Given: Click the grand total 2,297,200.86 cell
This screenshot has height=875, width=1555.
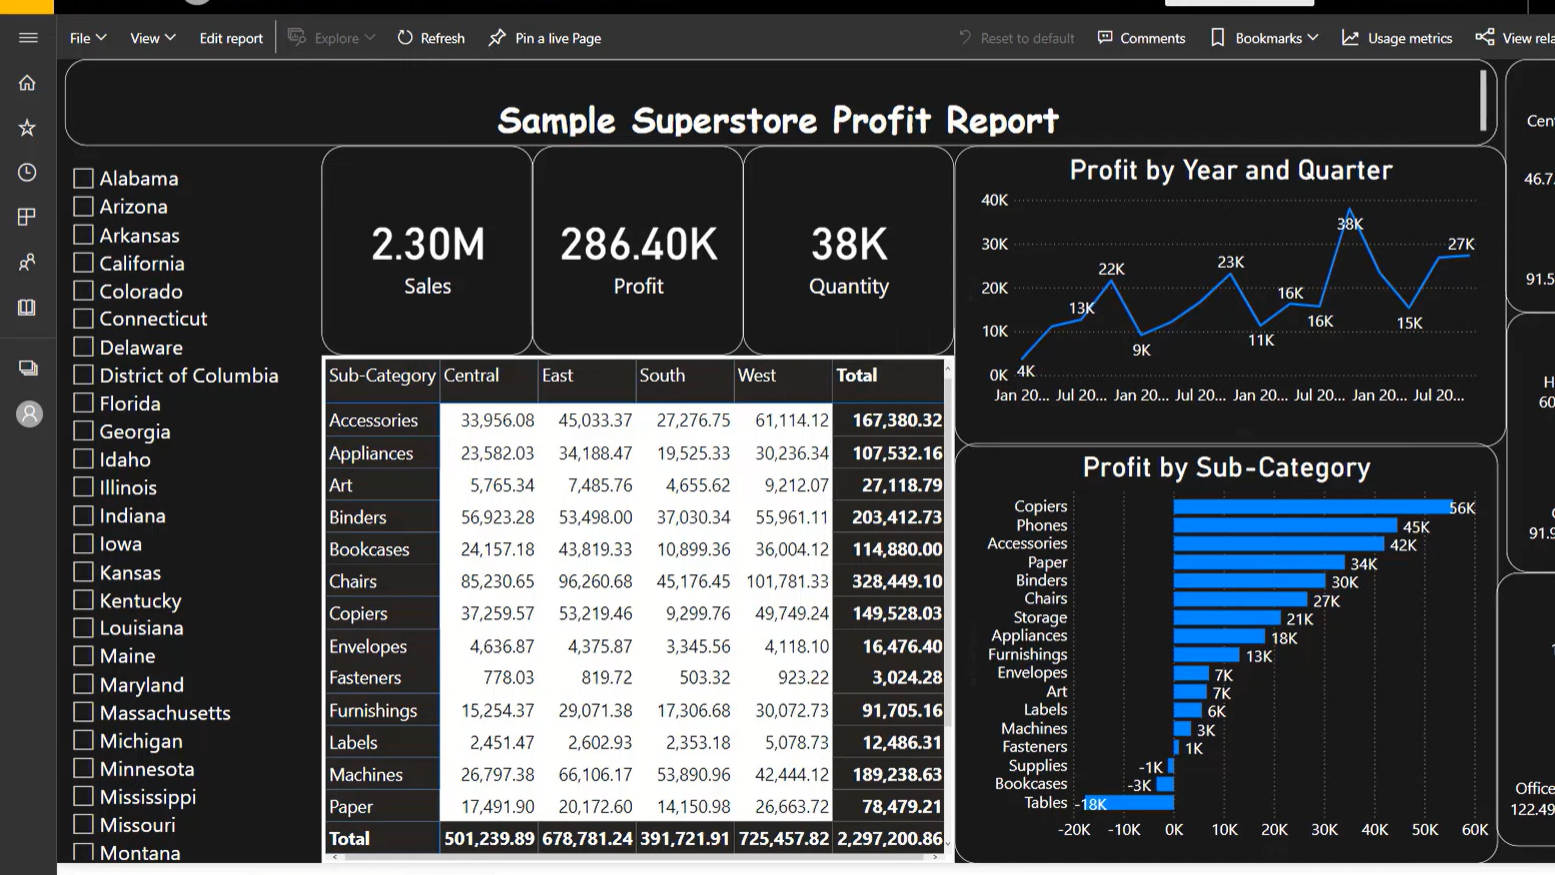Looking at the screenshot, I should (x=890, y=838).
